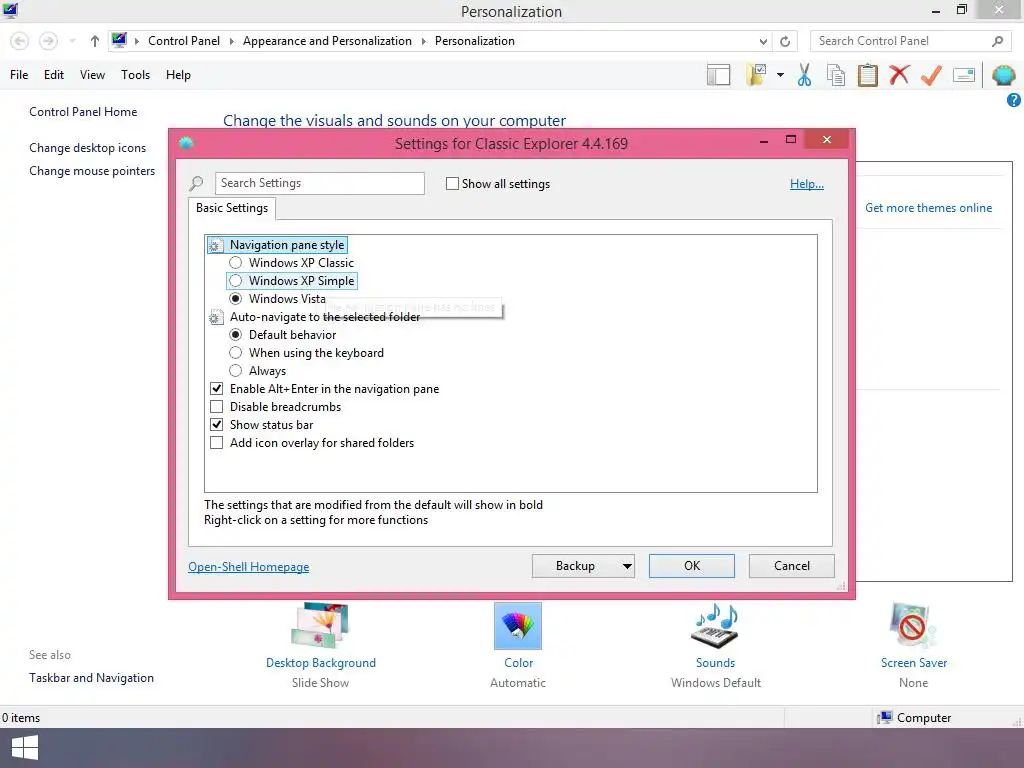
Task: Open Taskbar and Navigation link
Action: click(x=91, y=678)
